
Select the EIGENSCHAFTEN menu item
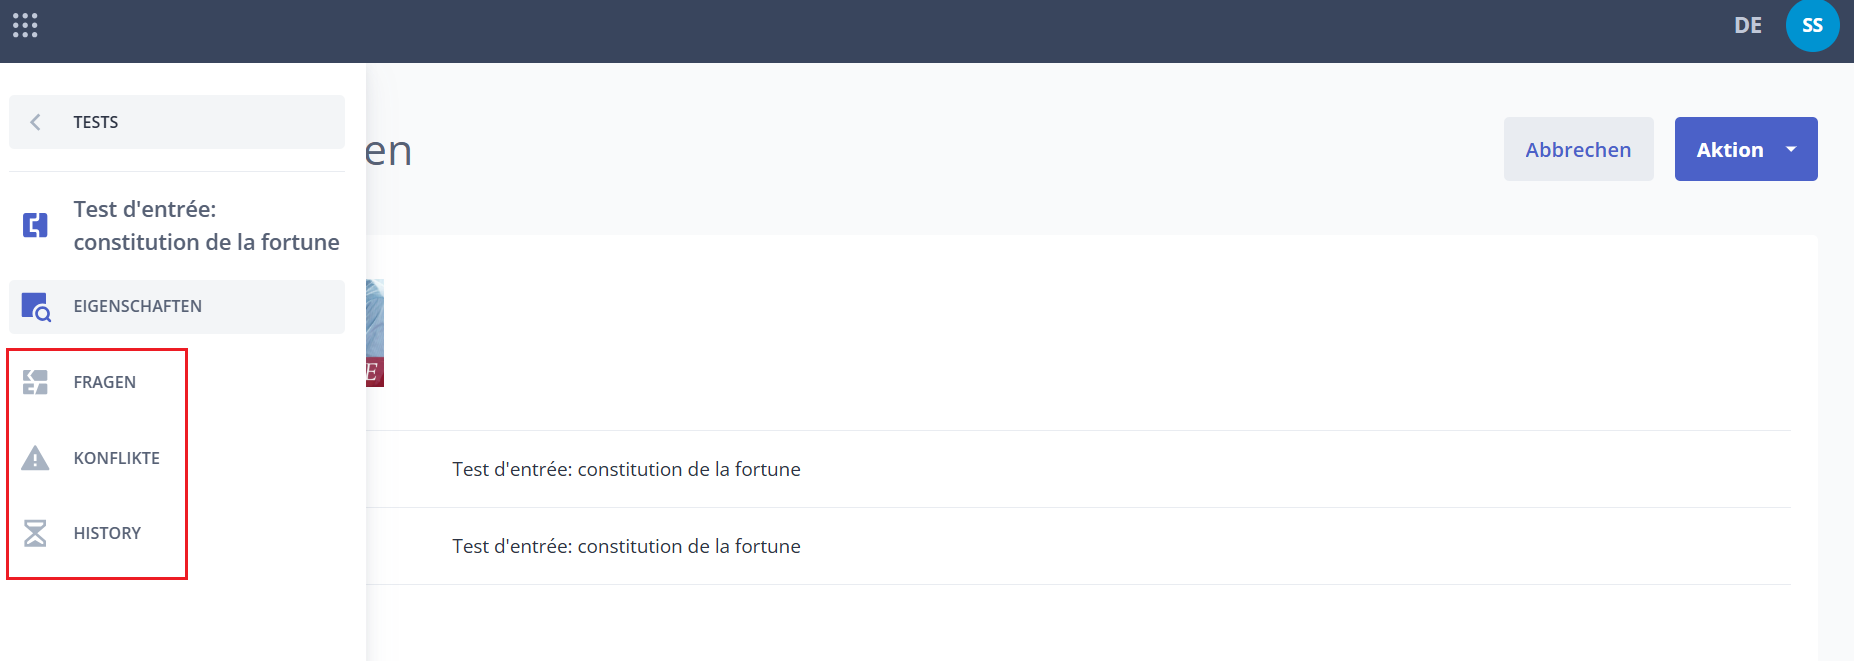(x=177, y=307)
